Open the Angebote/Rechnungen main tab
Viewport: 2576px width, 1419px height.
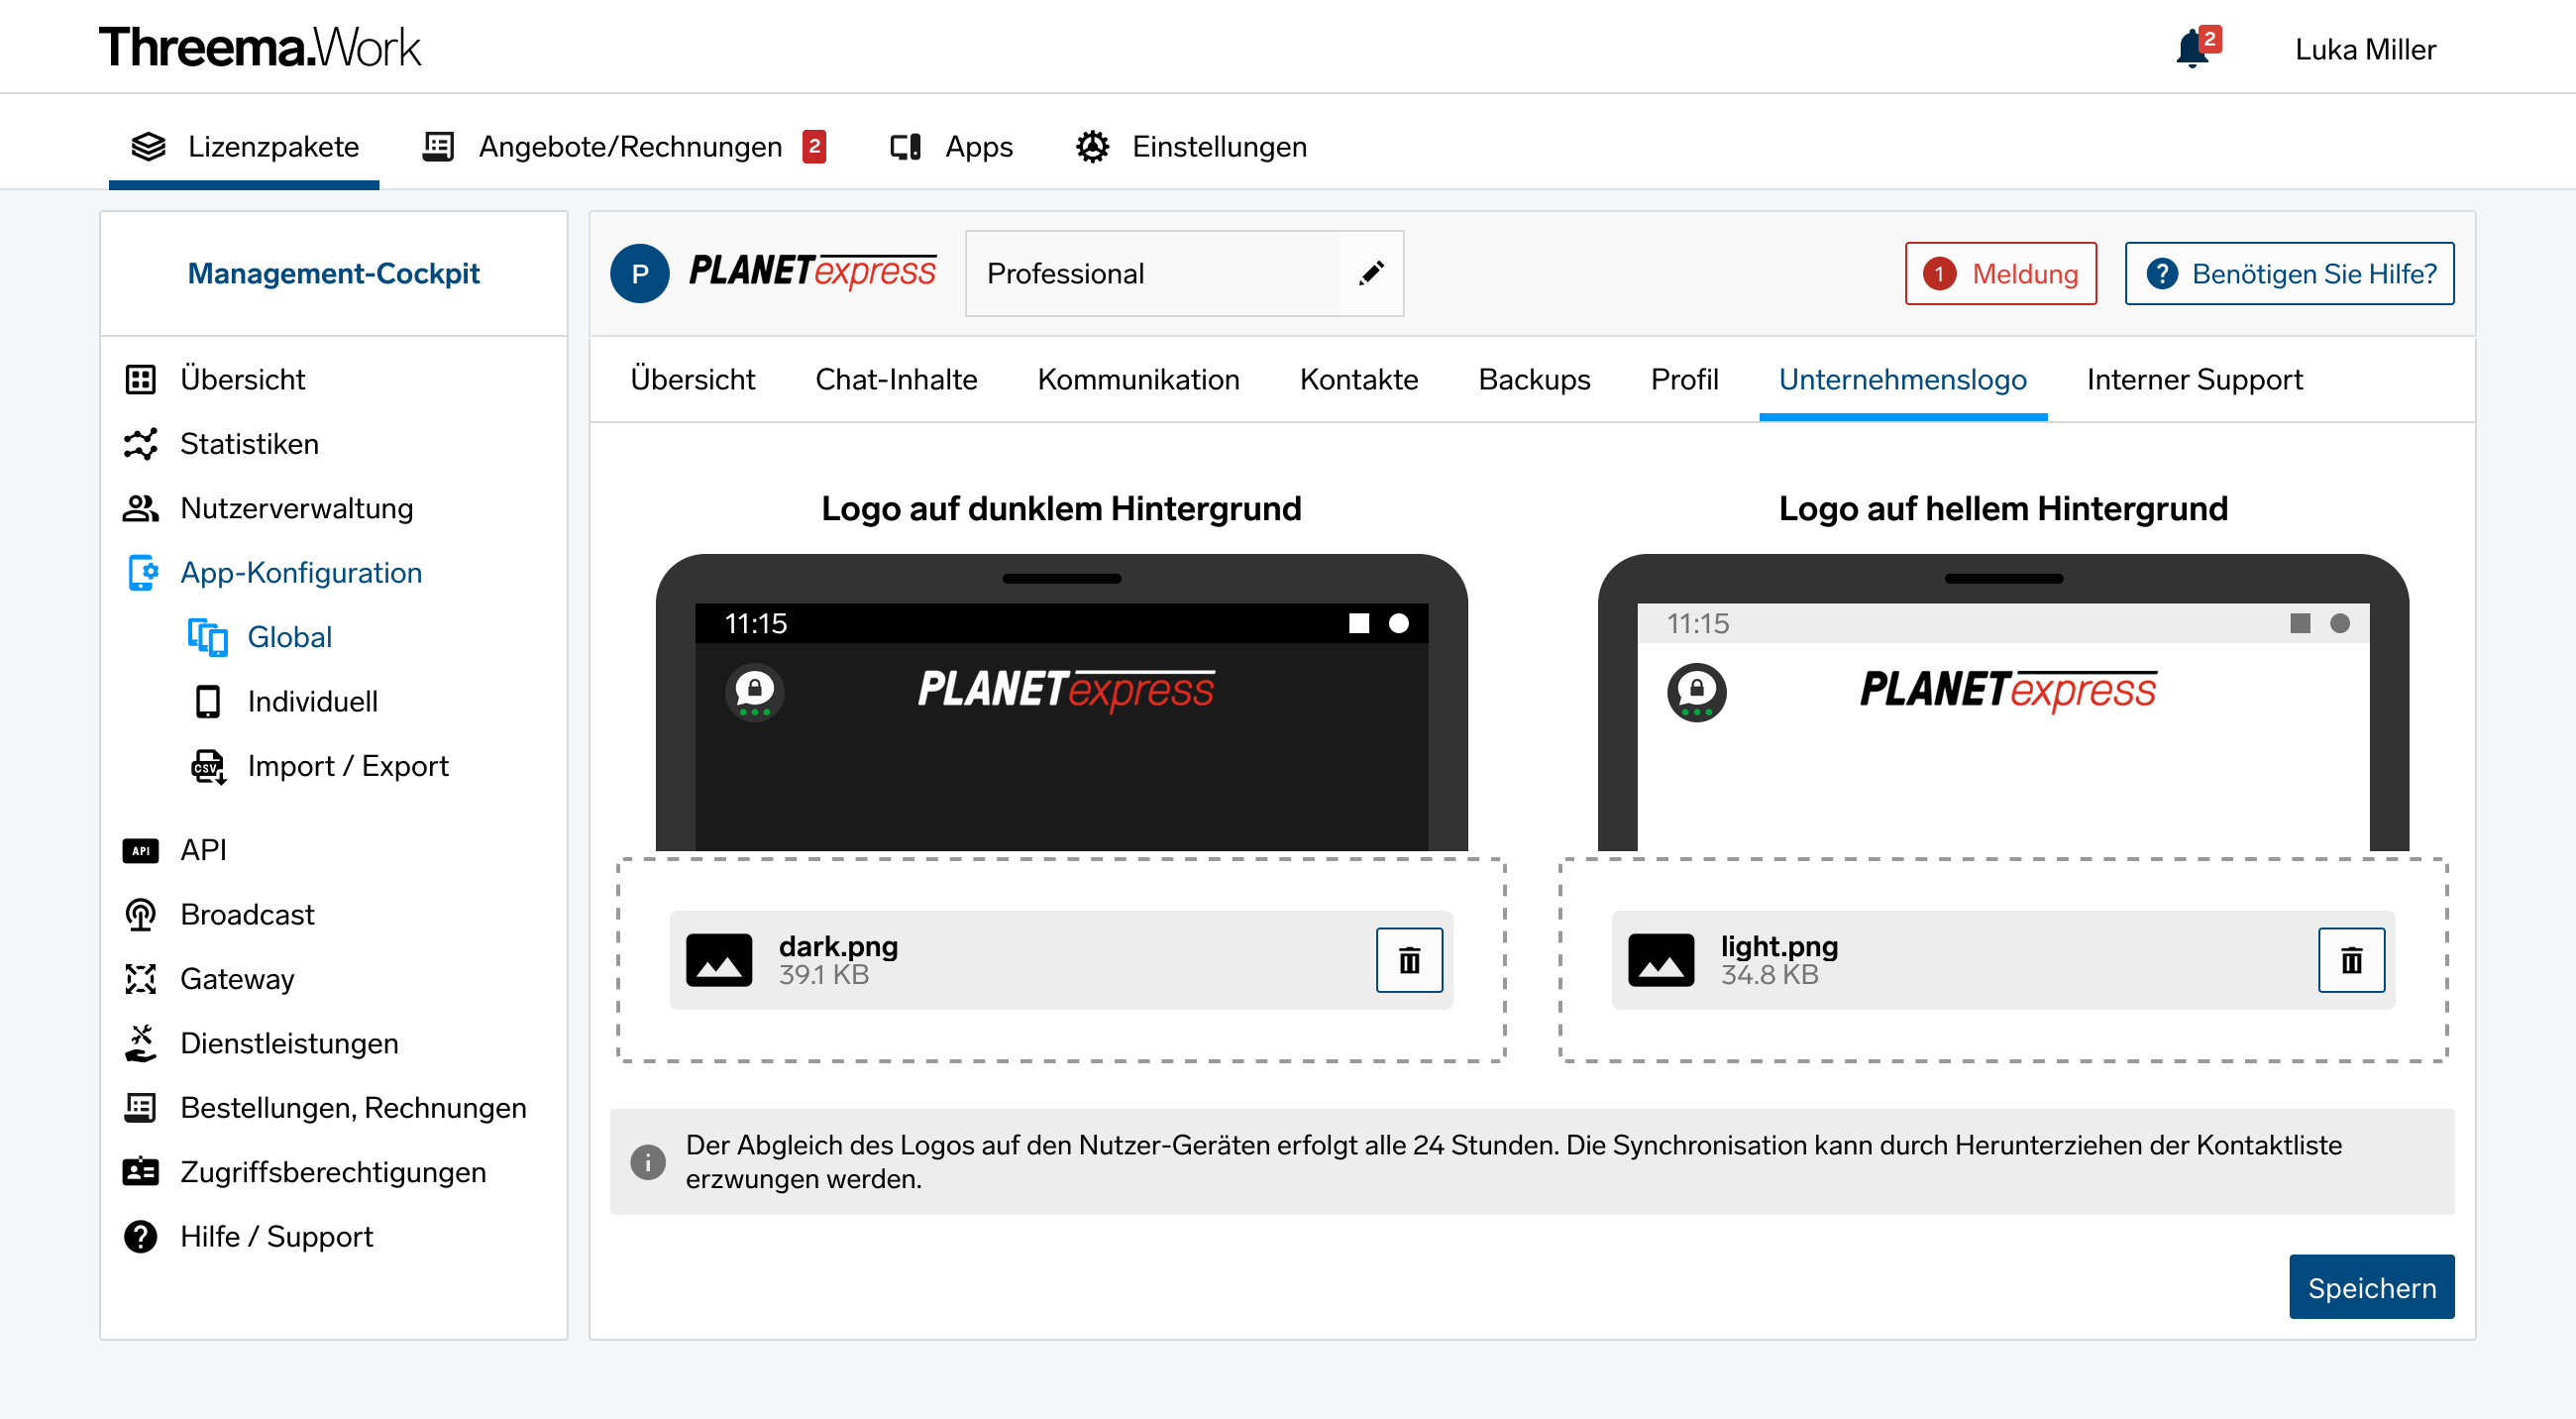625,147
